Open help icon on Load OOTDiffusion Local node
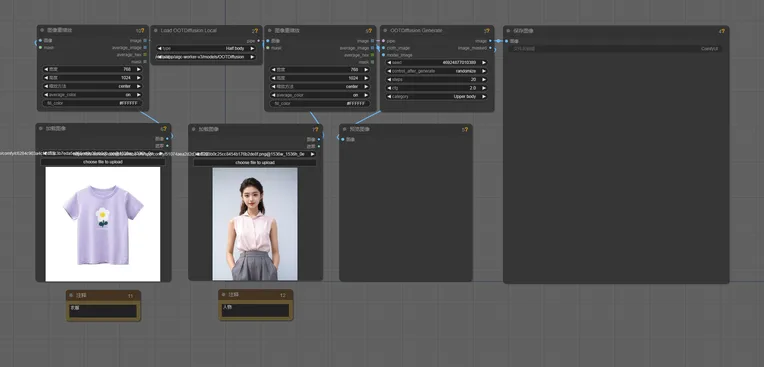The width and height of the screenshot is (764, 367). pyautogui.click(x=255, y=31)
